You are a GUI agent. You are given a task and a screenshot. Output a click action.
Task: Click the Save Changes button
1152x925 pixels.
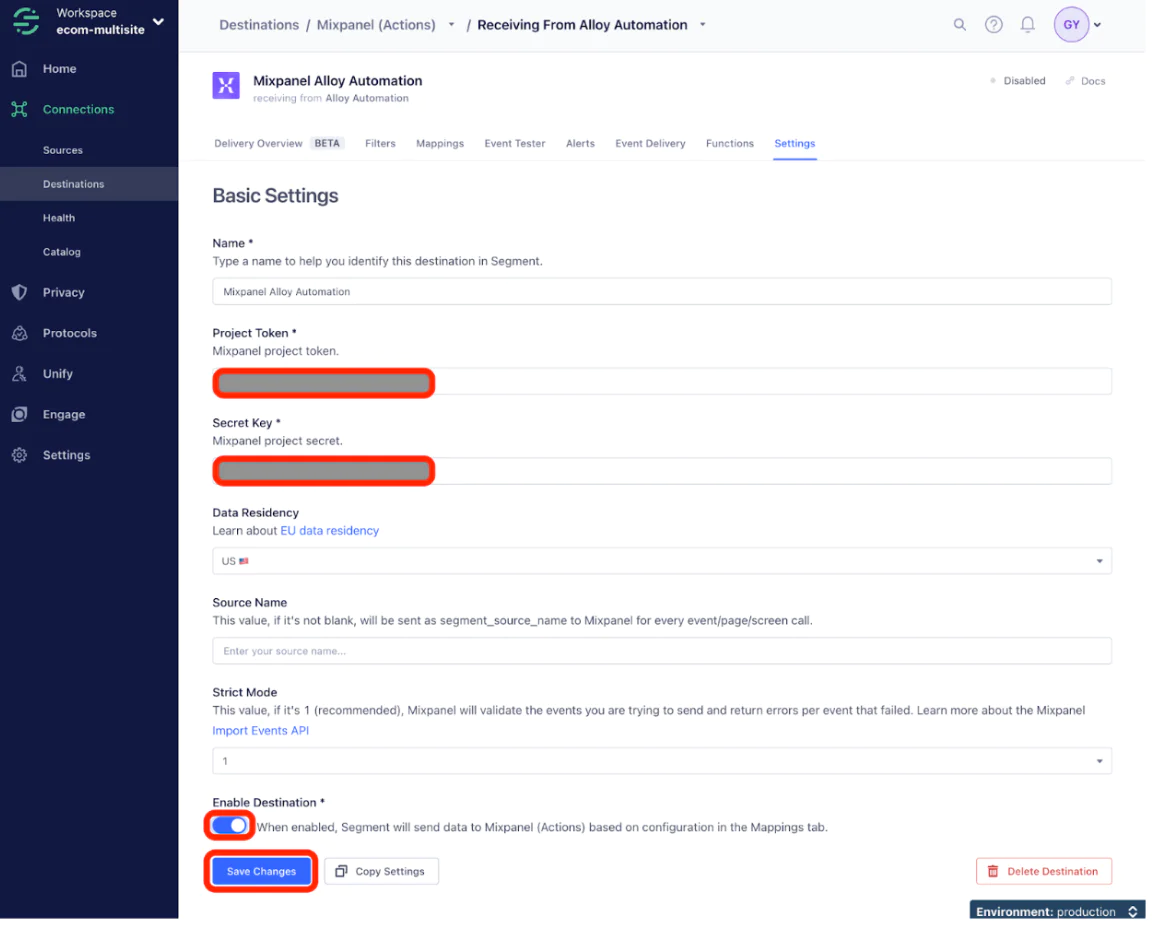click(x=261, y=871)
